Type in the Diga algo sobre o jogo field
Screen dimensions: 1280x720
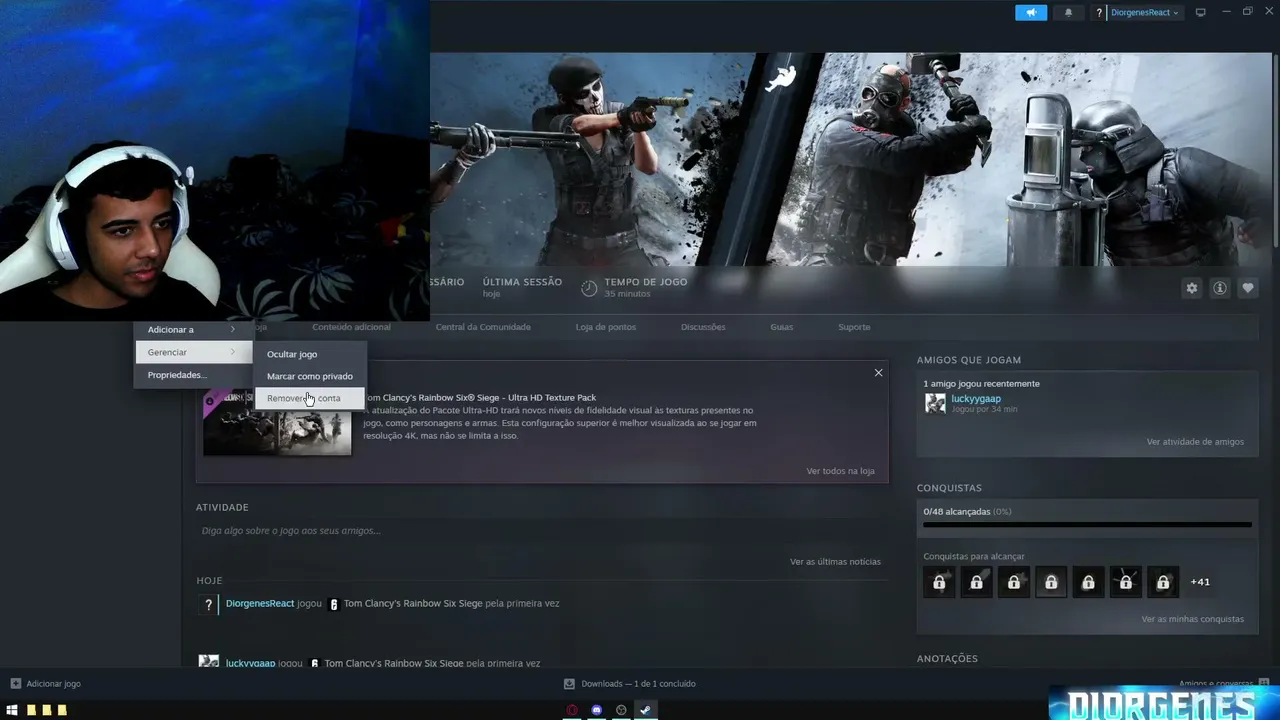[540, 531]
